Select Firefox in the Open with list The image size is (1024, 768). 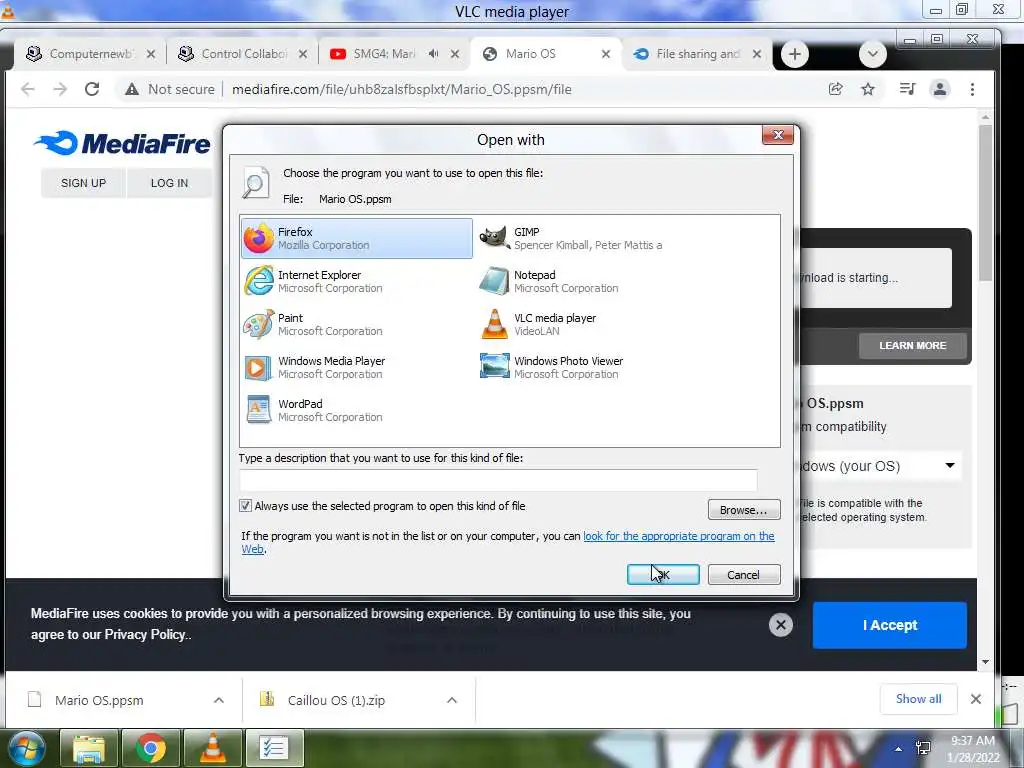tap(357, 238)
